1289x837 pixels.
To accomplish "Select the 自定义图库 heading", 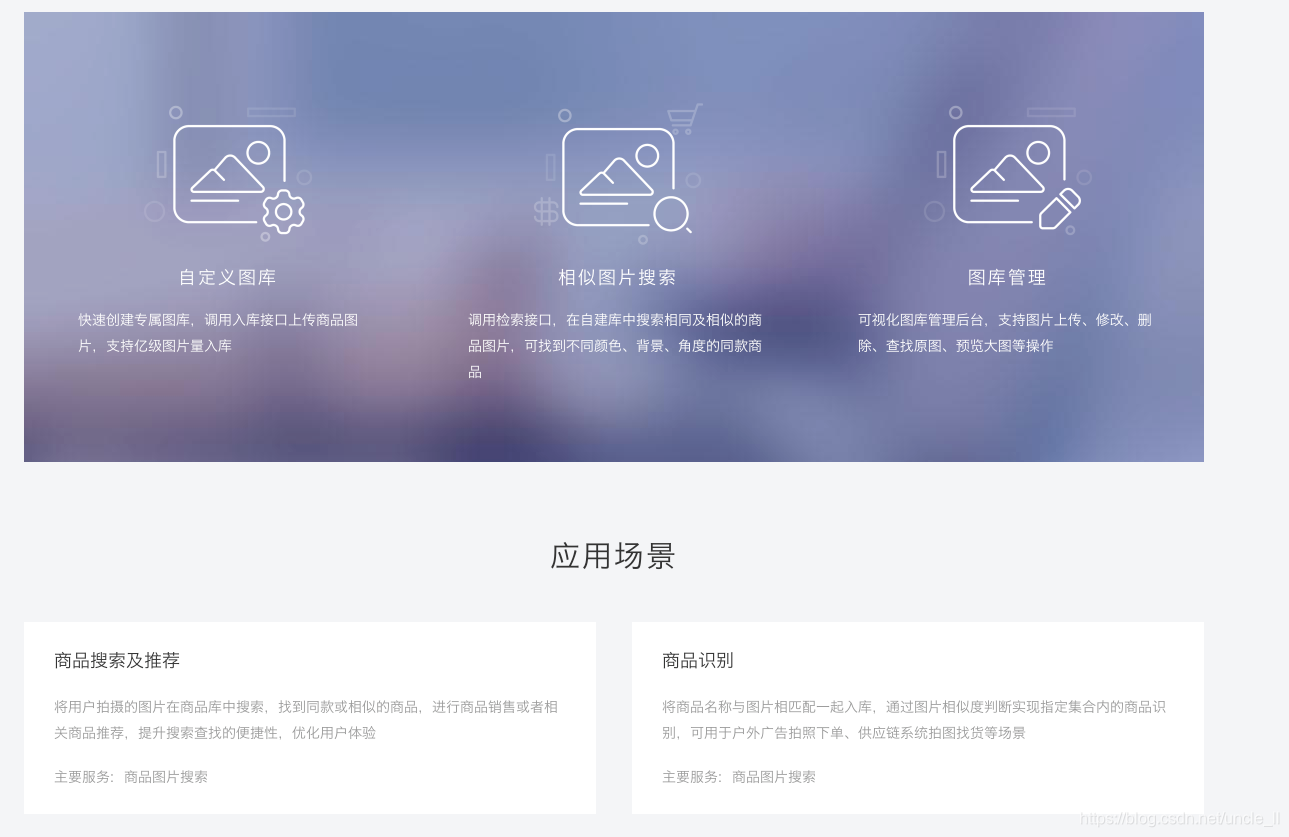I will 228,278.
